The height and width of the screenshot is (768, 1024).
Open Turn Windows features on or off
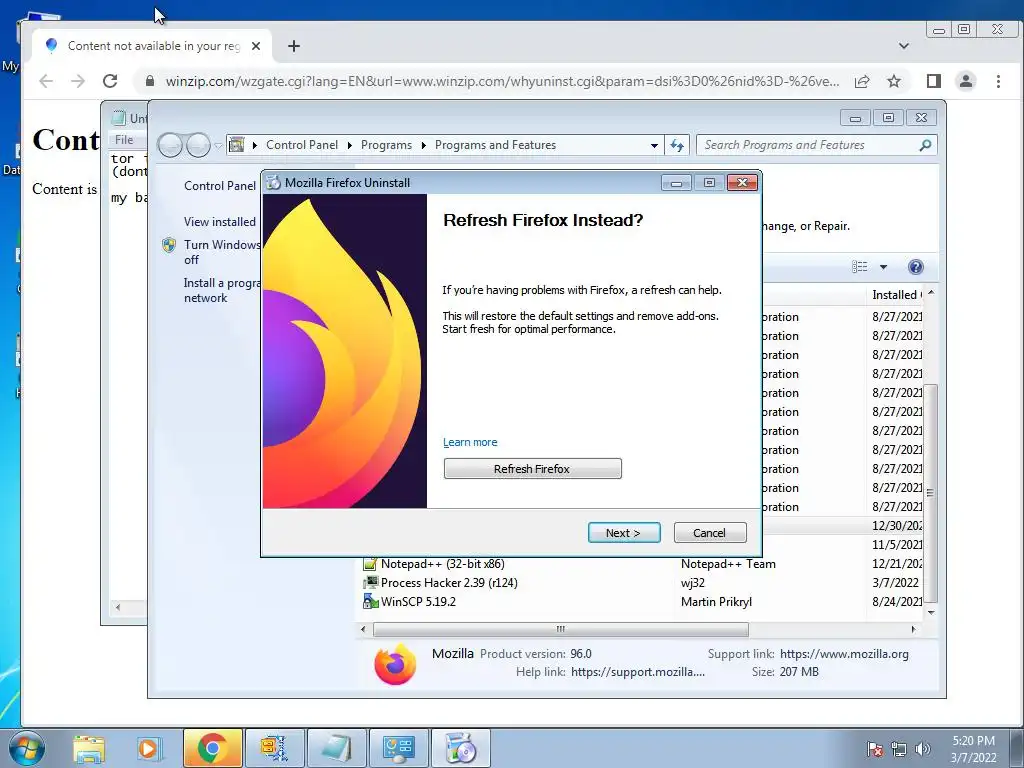pyautogui.click(x=221, y=252)
